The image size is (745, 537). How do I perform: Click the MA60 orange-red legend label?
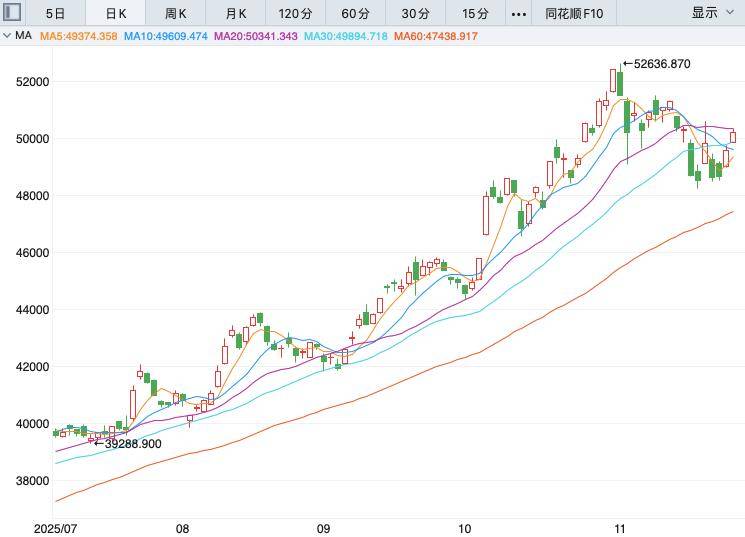coord(436,36)
